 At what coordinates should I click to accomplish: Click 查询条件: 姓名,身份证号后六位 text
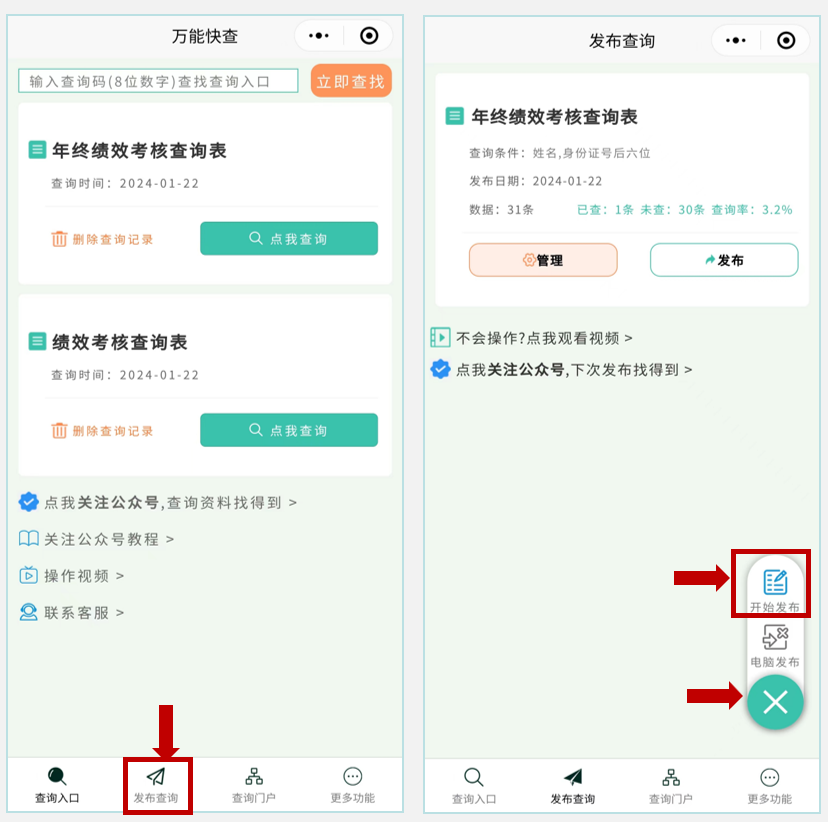point(560,153)
